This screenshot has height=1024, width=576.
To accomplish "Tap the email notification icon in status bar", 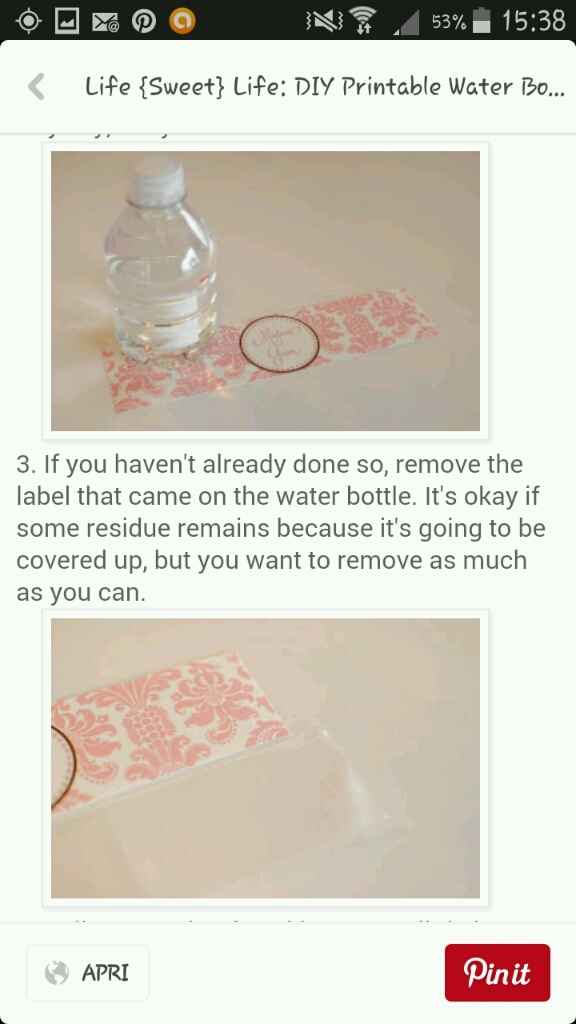I will [105, 22].
